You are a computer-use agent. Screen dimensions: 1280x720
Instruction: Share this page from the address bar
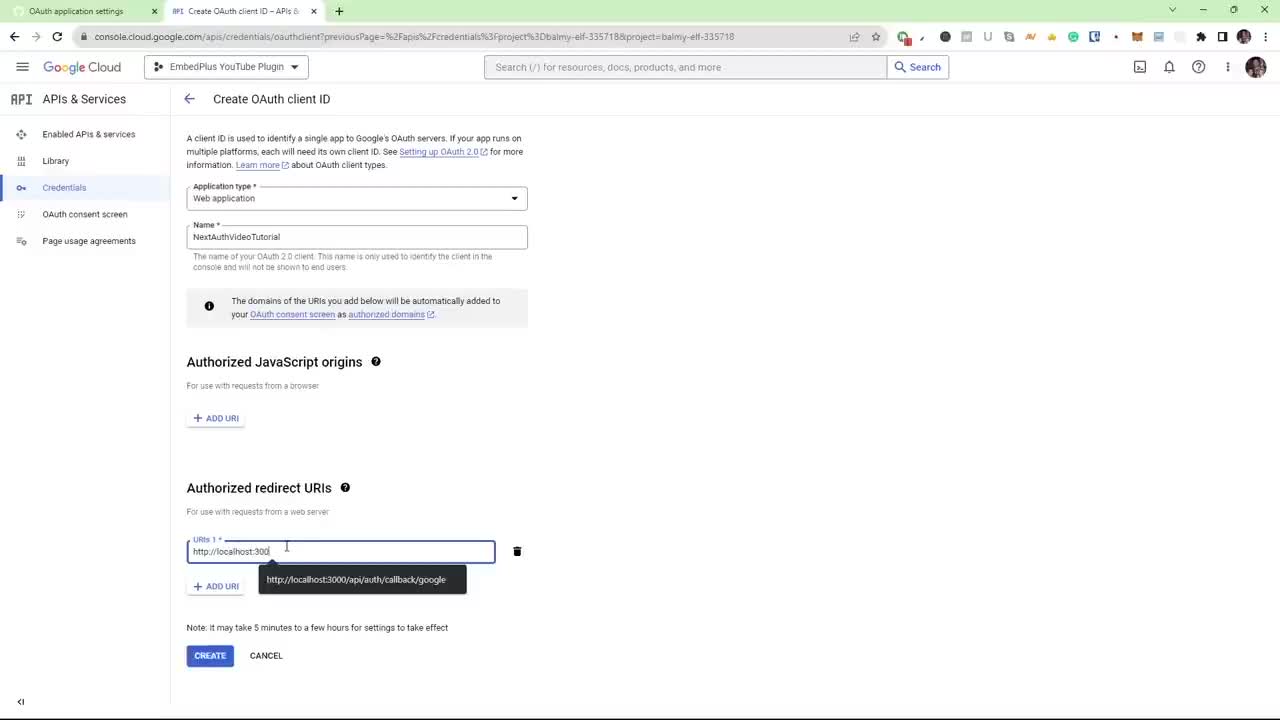point(854,37)
